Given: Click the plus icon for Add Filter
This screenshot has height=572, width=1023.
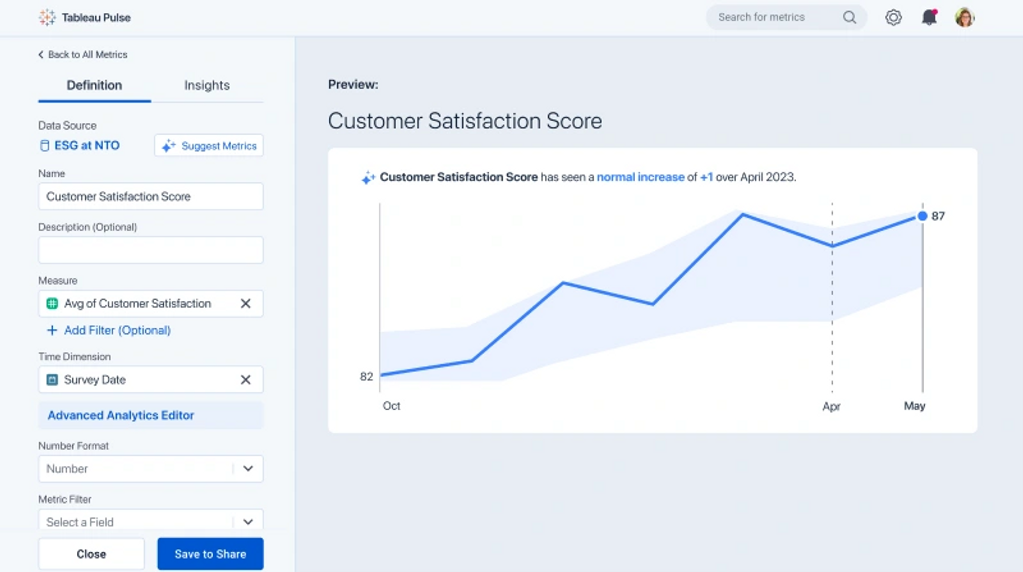Looking at the screenshot, I should (x=52, y=330).
